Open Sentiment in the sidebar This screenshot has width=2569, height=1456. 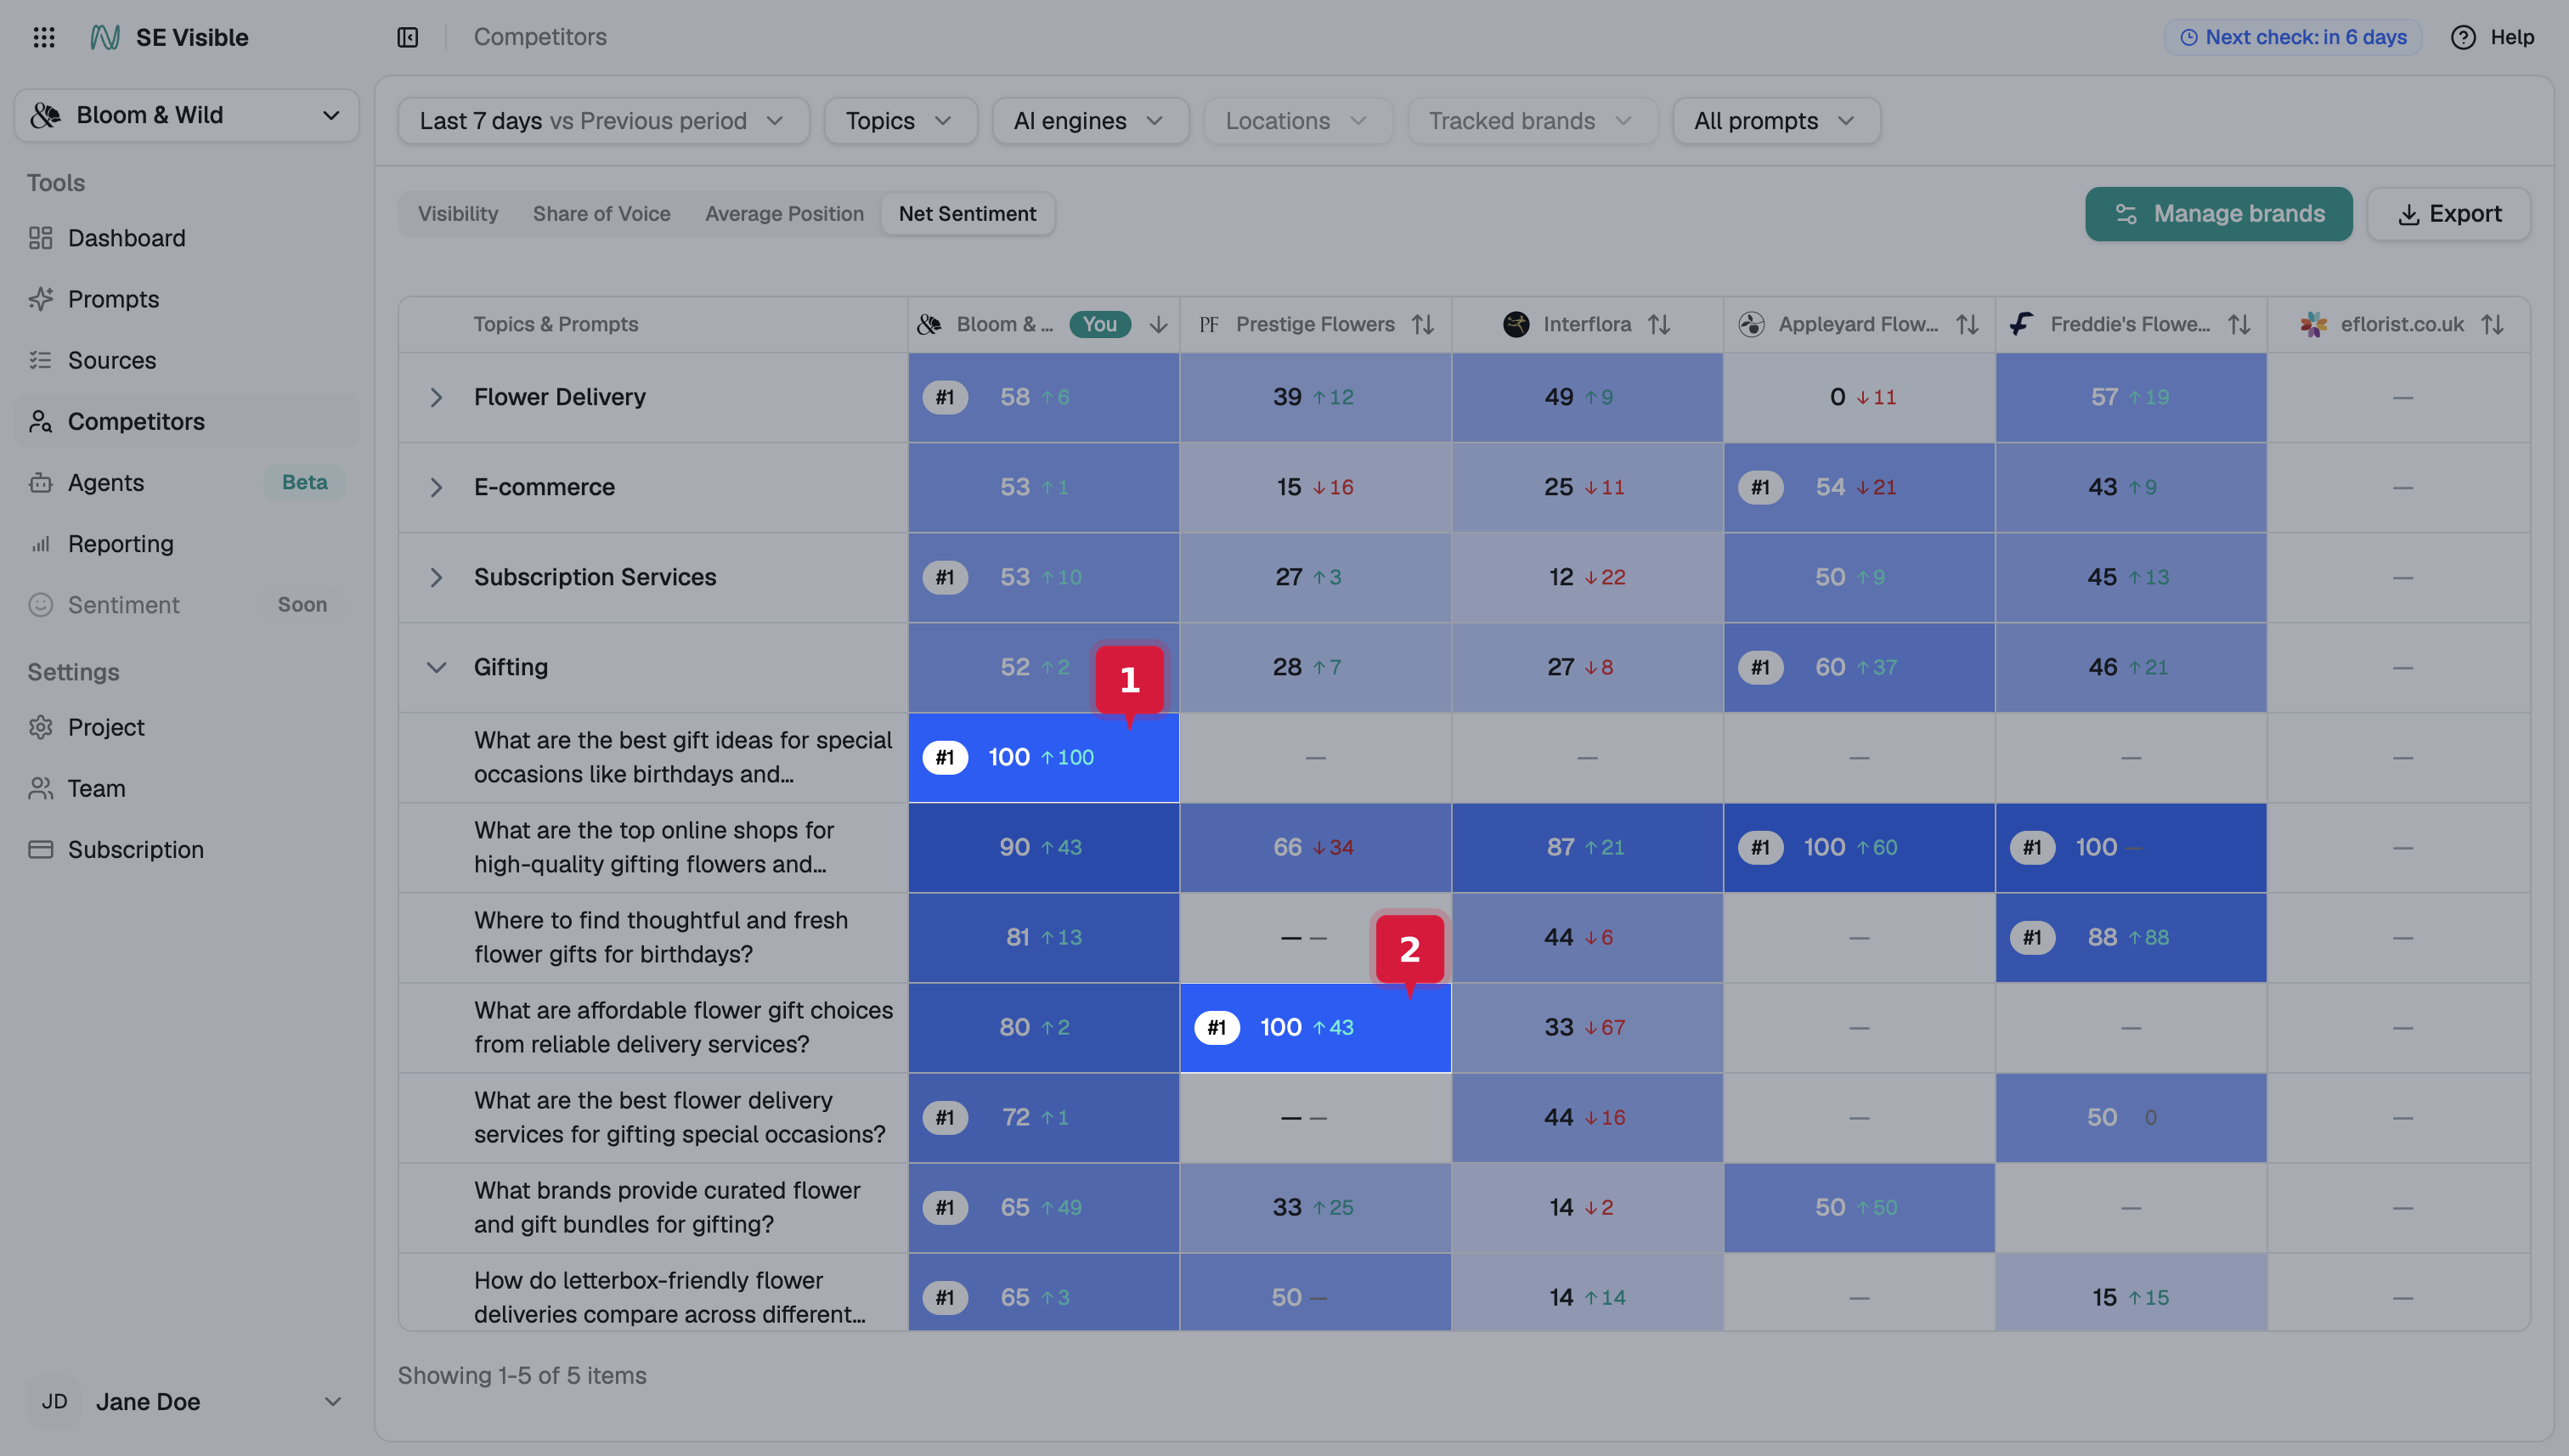pos(187,605)
